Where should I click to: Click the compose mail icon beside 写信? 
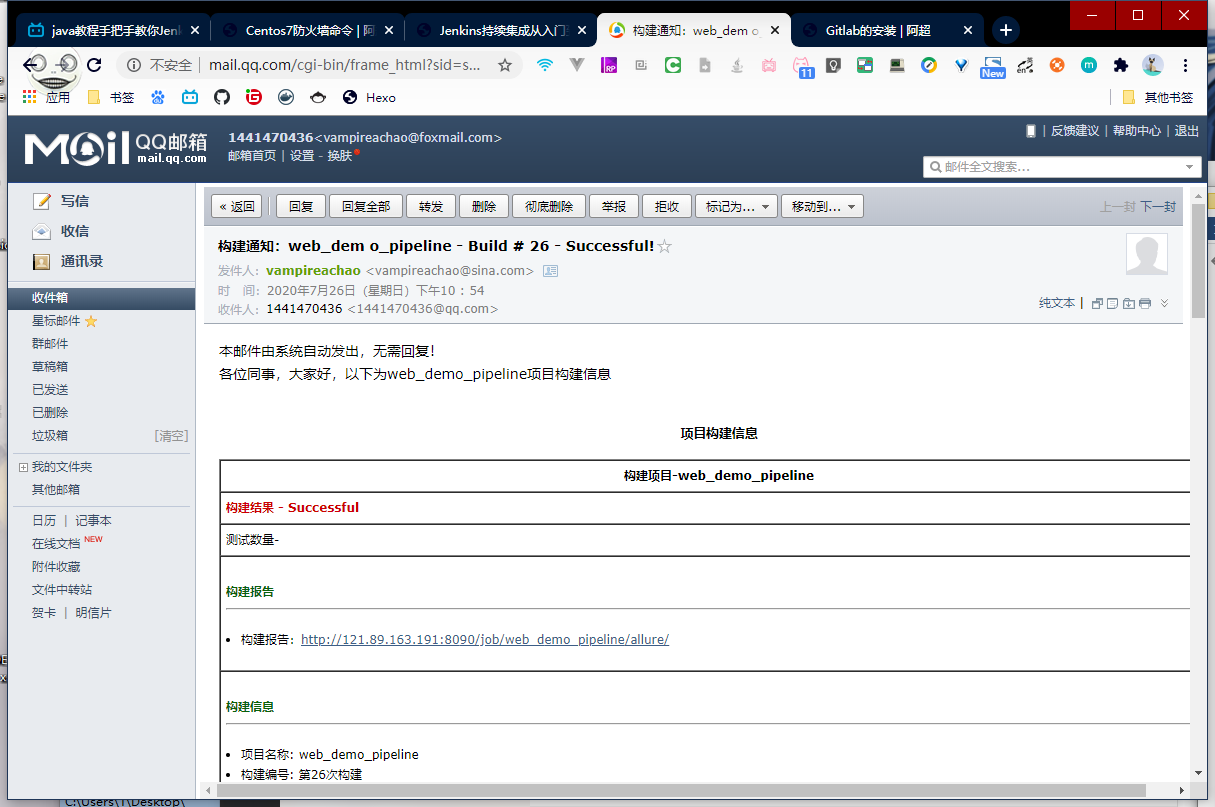pos(42,201)
